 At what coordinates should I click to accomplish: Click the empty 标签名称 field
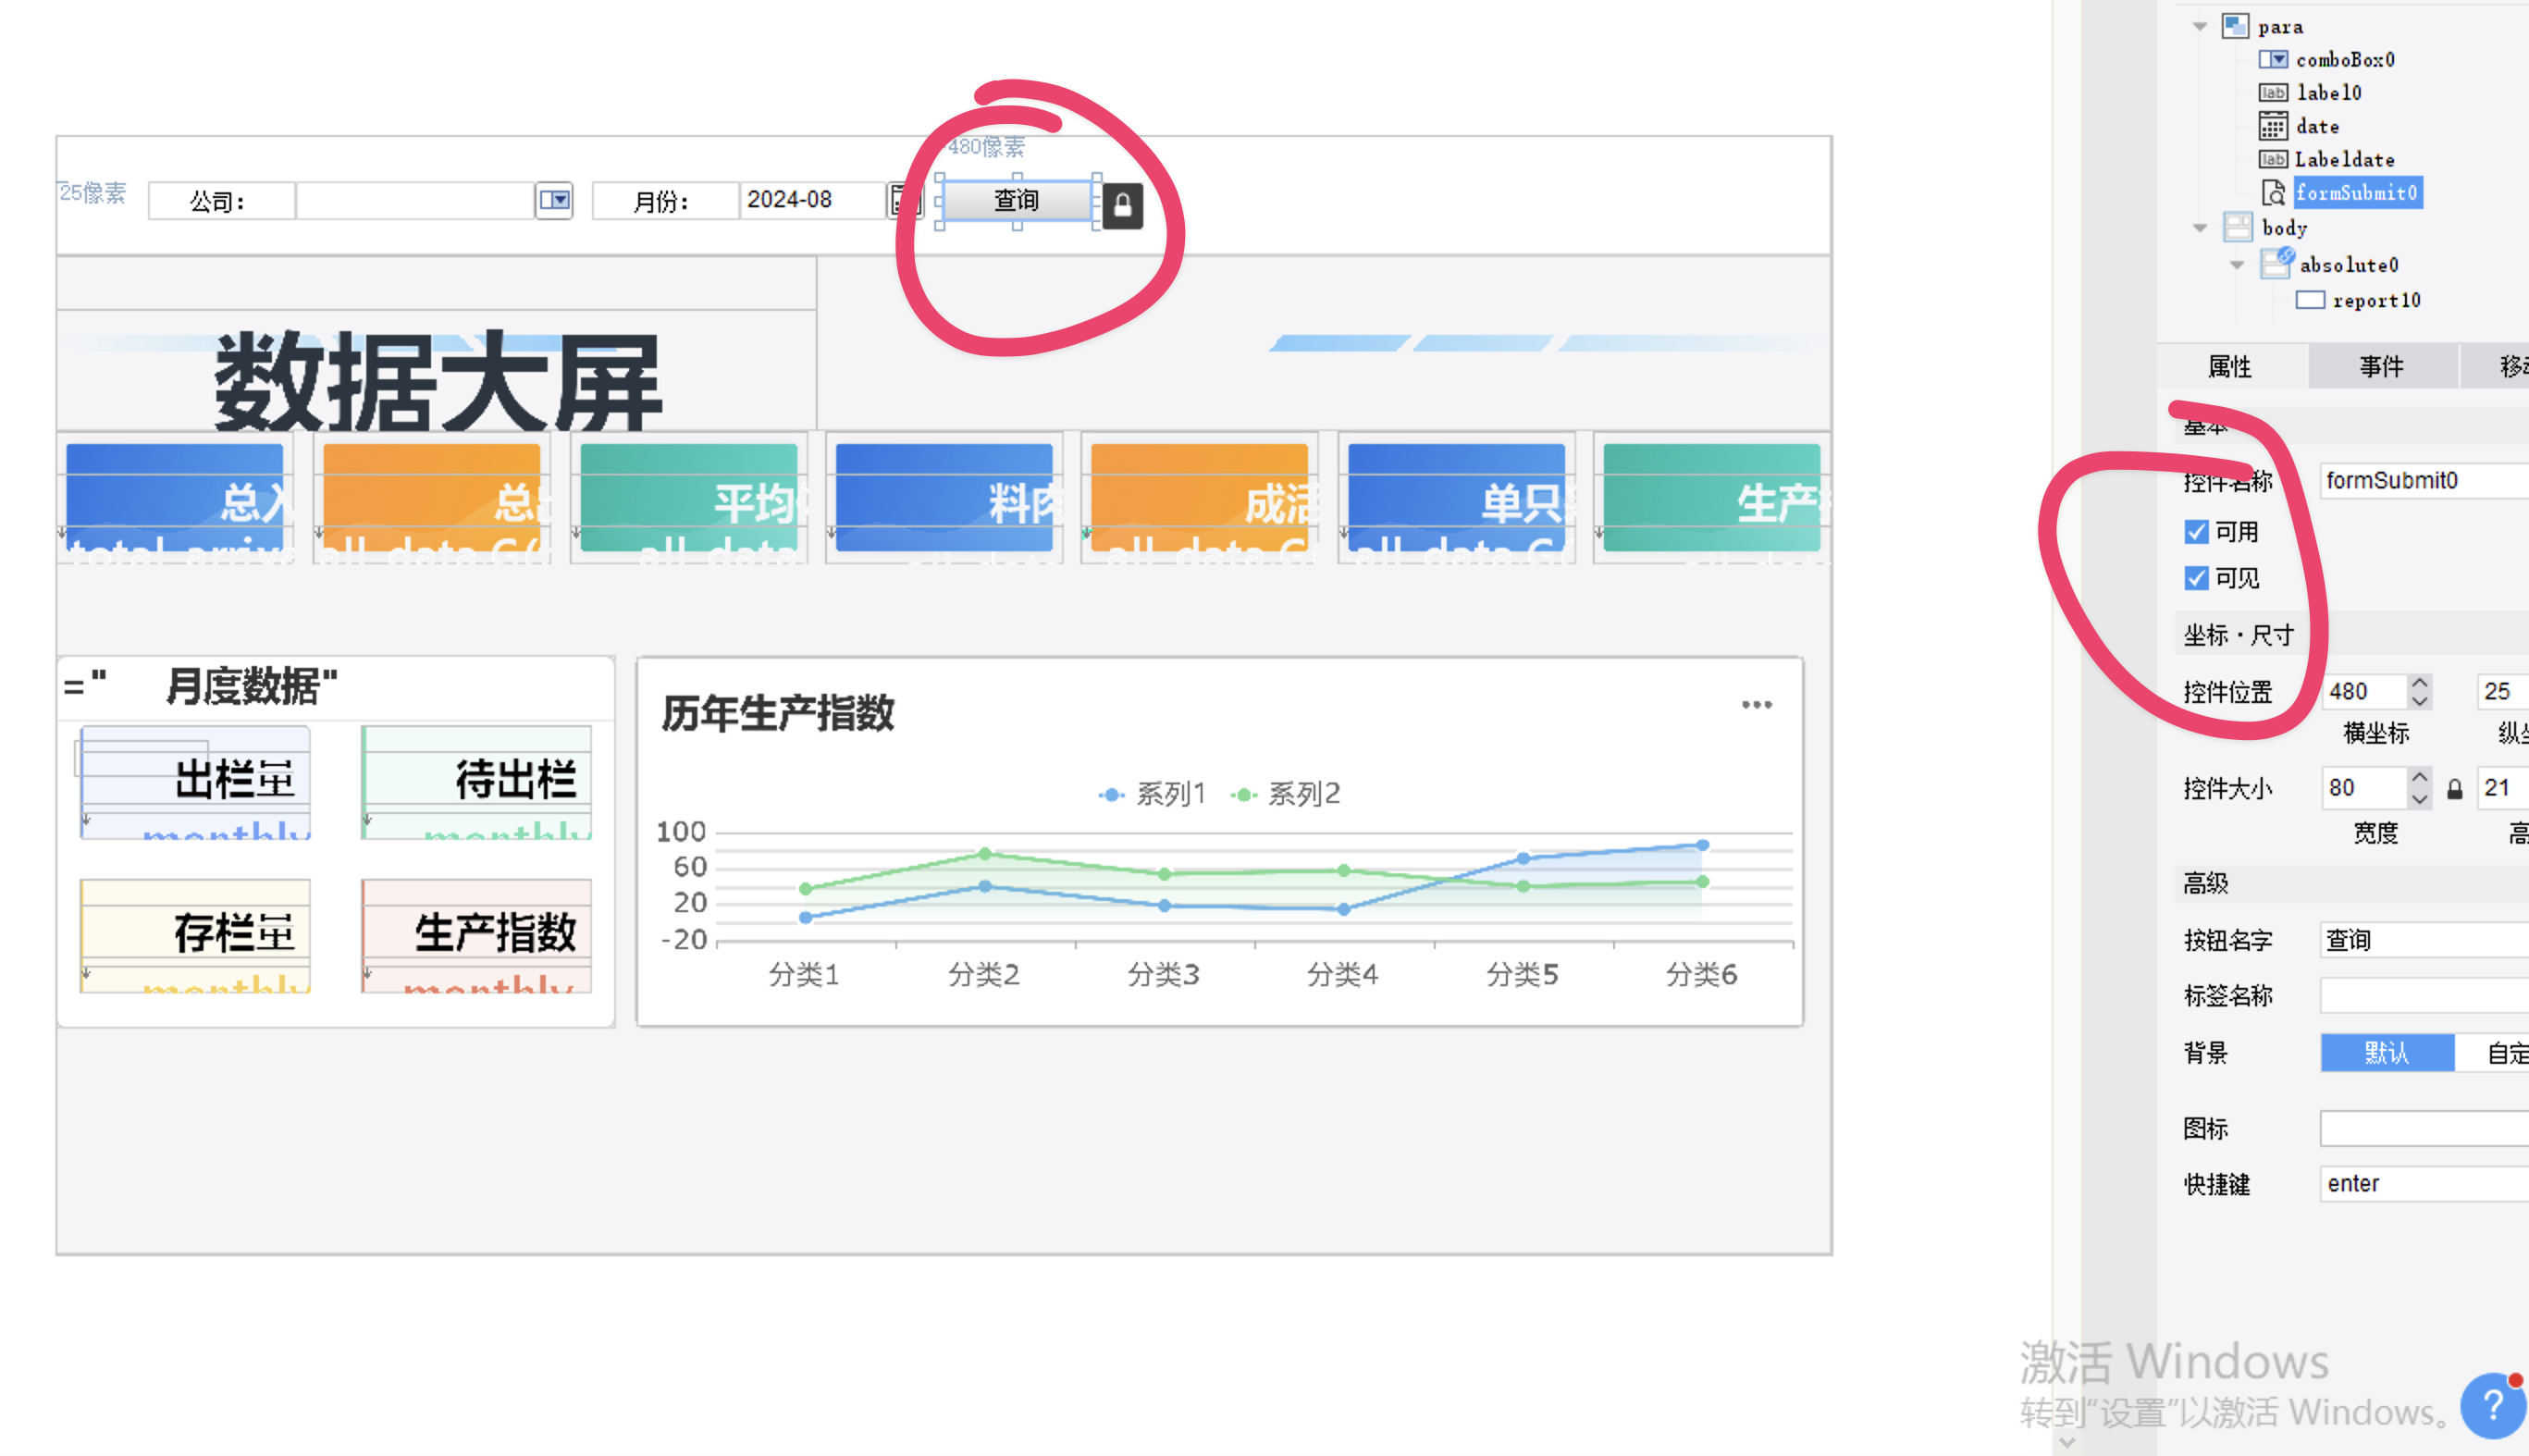click(x=2424, y=996)
